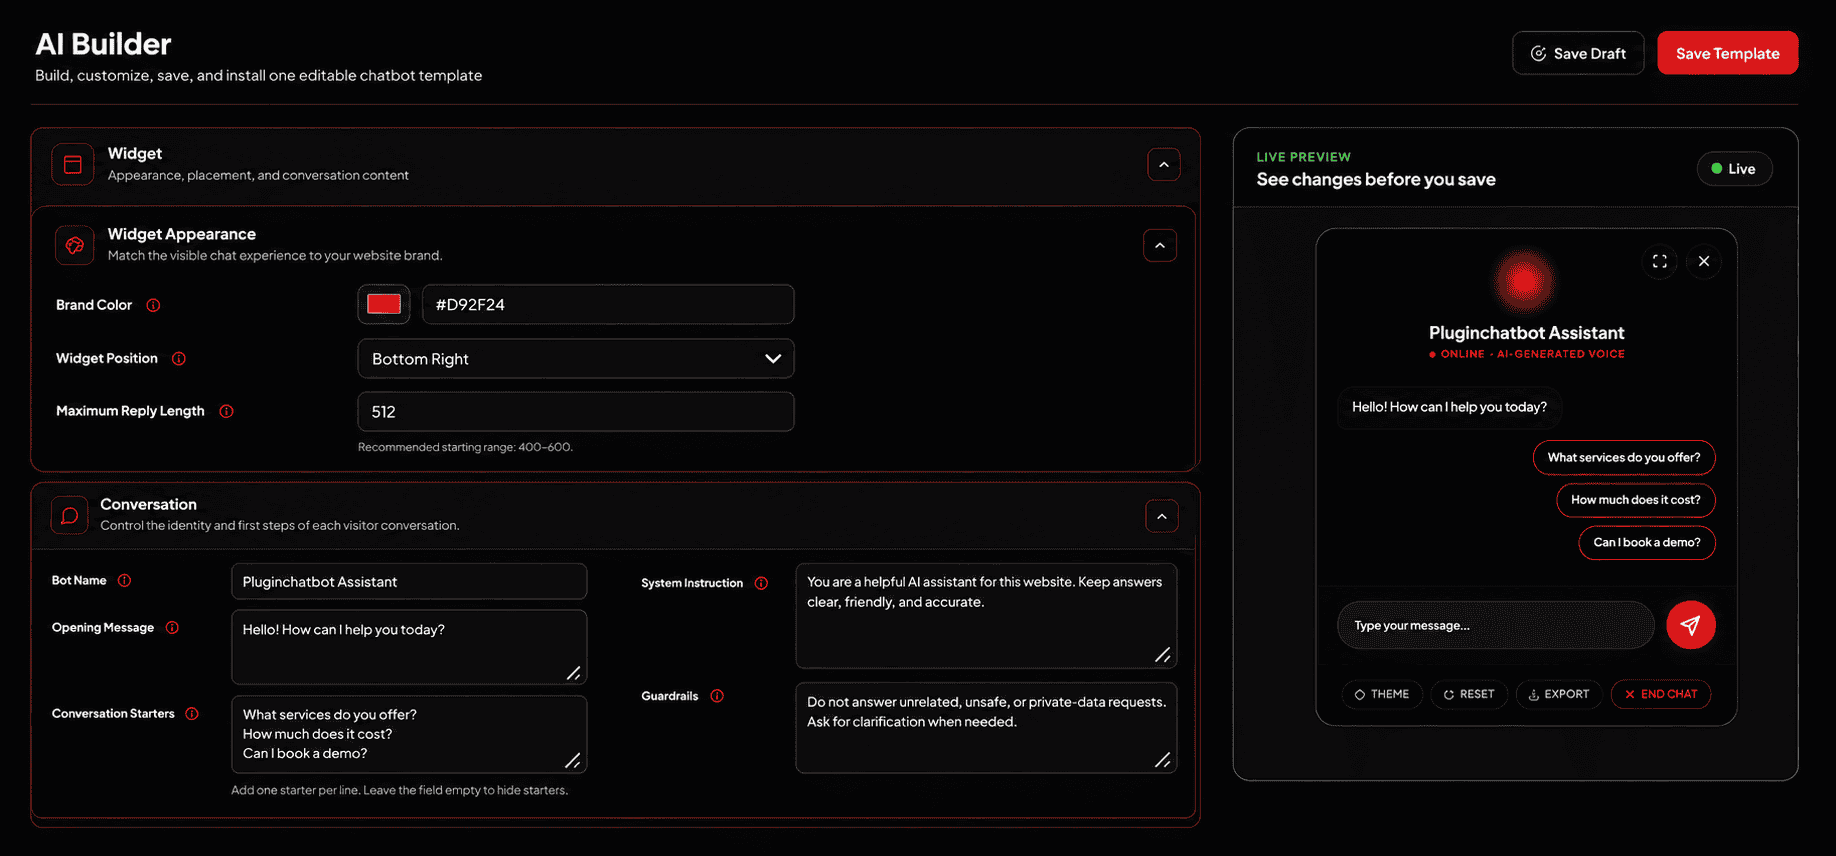Click the THEME button in preview
The image size is (1836, 856).
click(x=1382, y=694)
